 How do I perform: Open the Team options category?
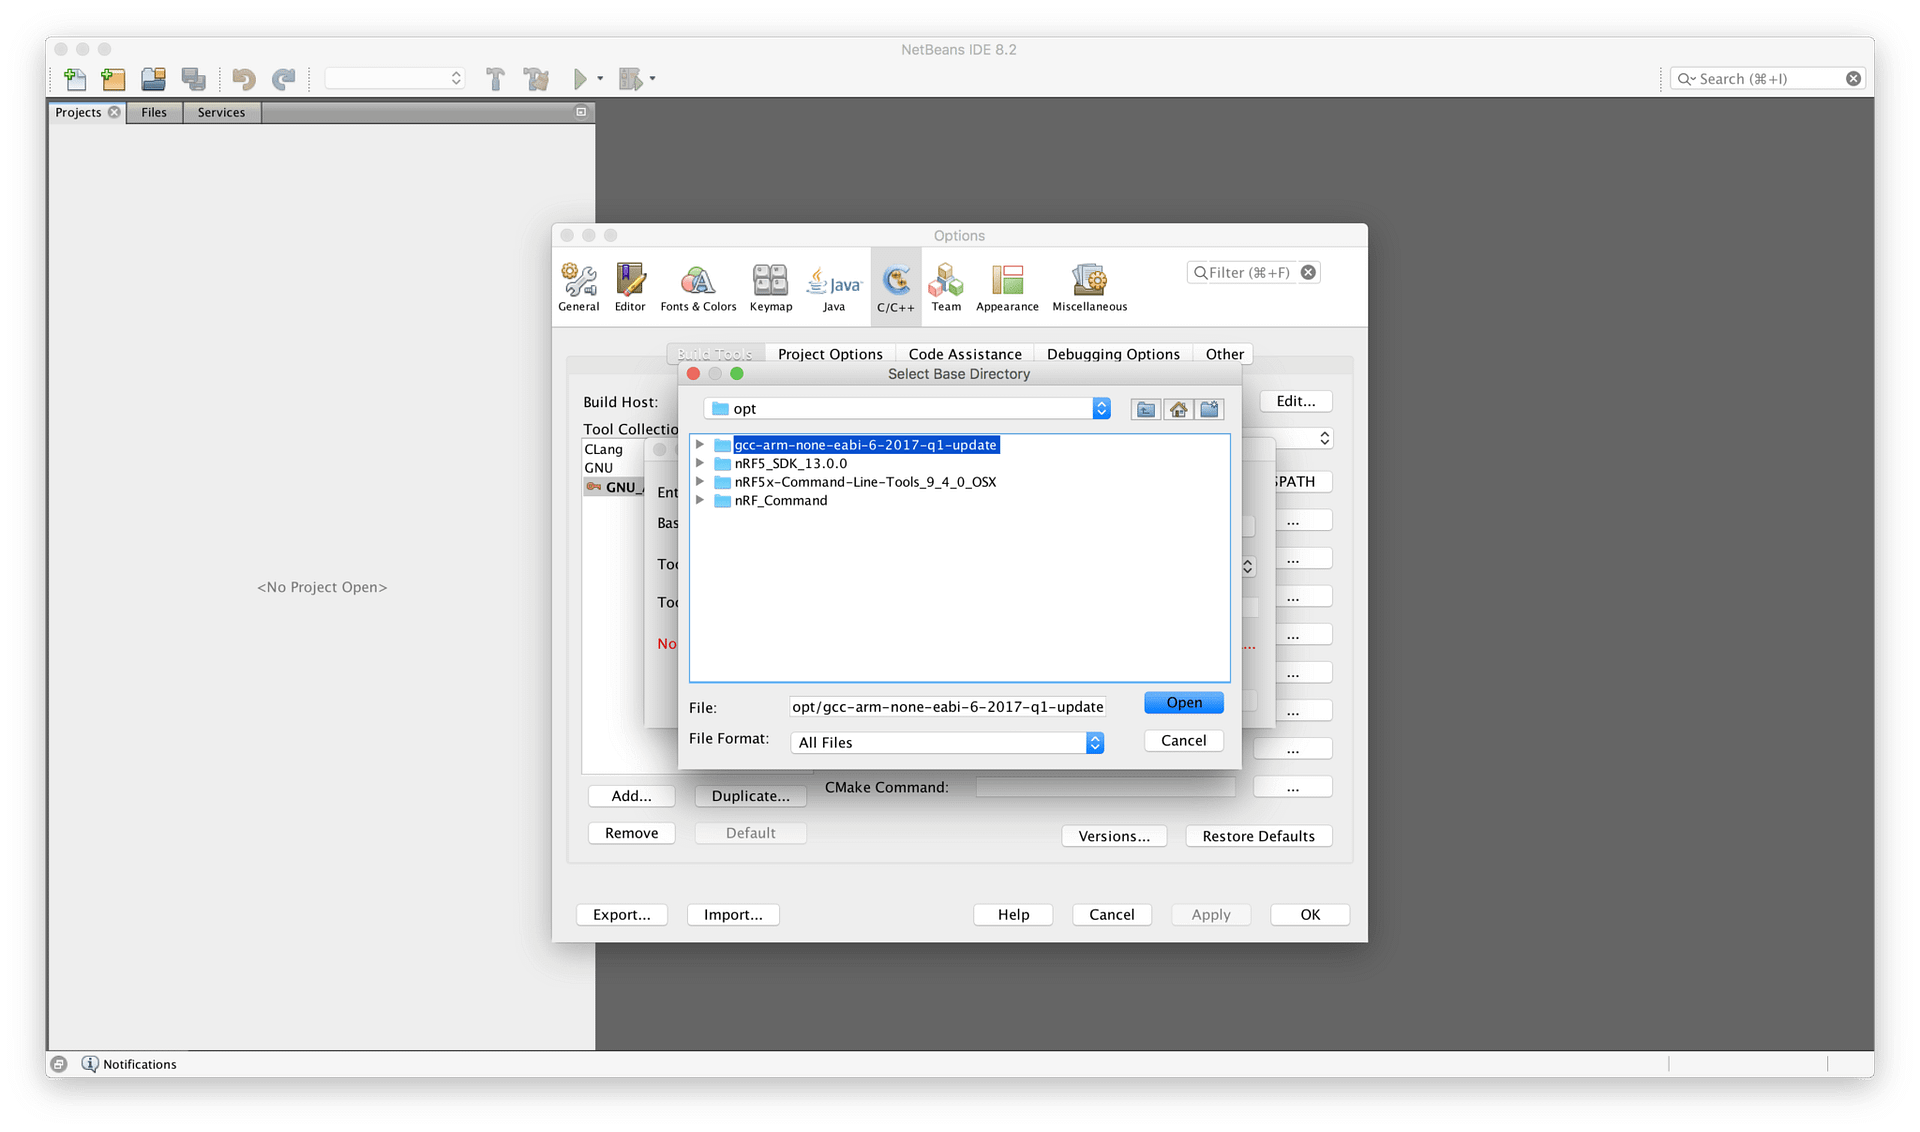(x=946, y=288)
